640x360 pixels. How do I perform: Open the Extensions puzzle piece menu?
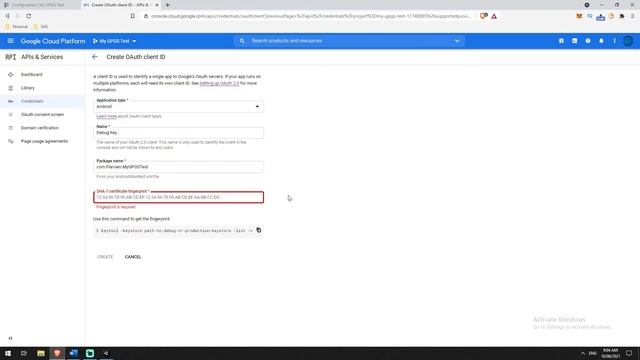click(x=622, y=16)
